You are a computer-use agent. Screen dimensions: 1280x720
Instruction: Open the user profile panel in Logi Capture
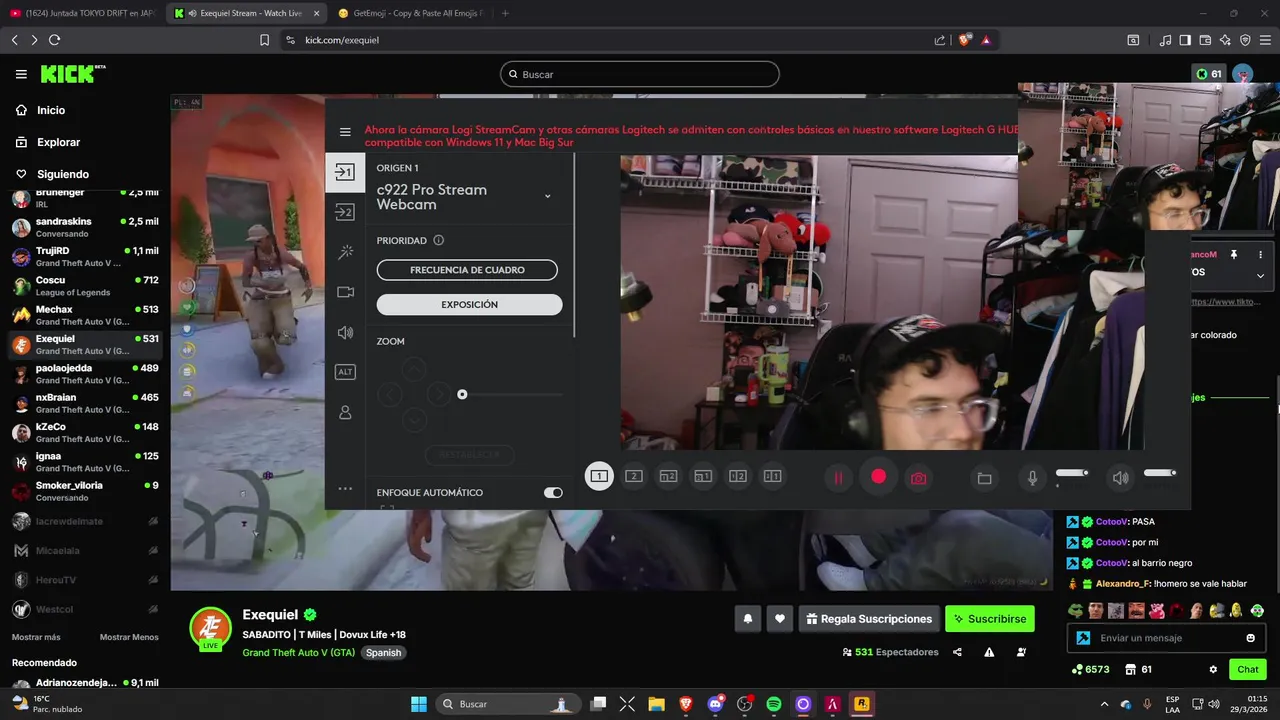coord(345,412)
